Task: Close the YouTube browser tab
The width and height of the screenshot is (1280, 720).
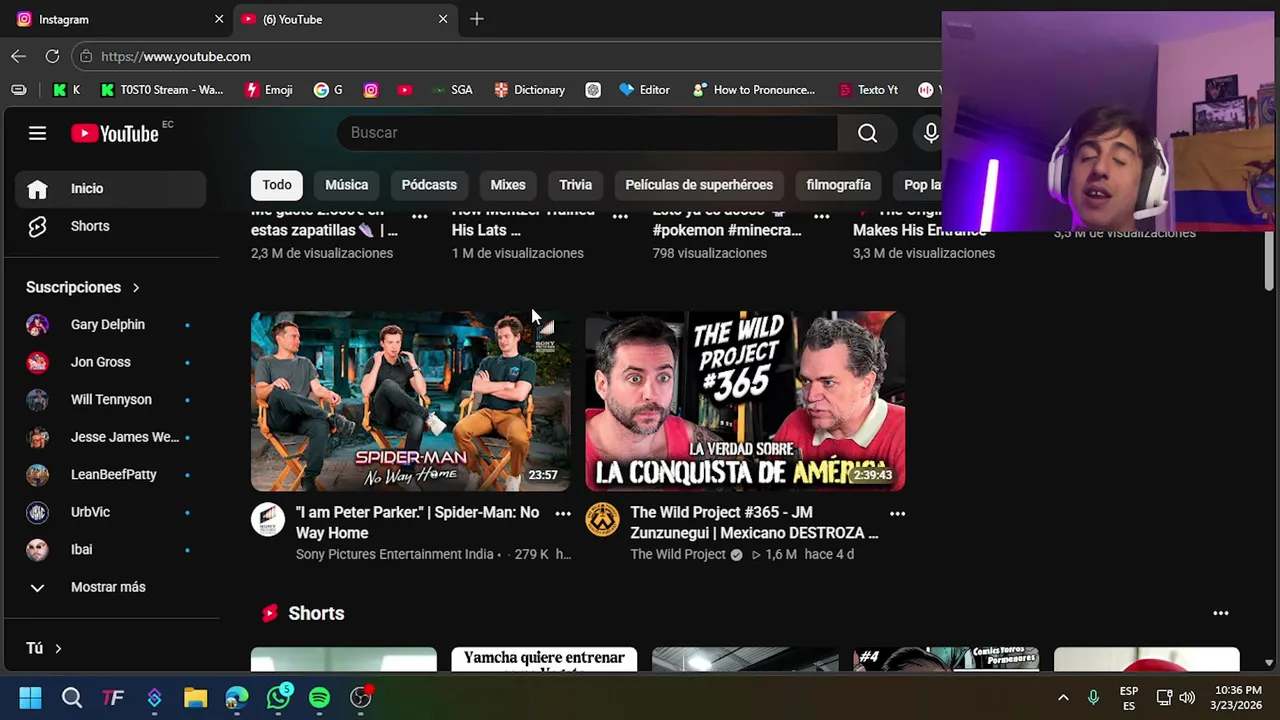Action: 443,19
